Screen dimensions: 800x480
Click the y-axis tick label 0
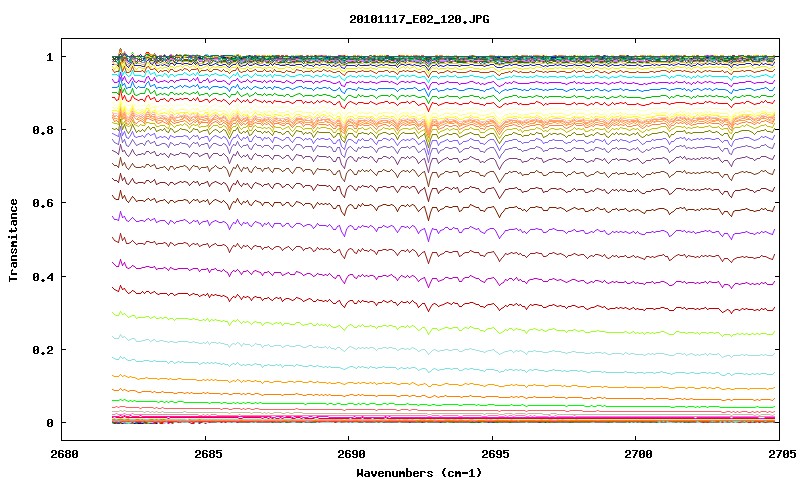tap(49, 423)
